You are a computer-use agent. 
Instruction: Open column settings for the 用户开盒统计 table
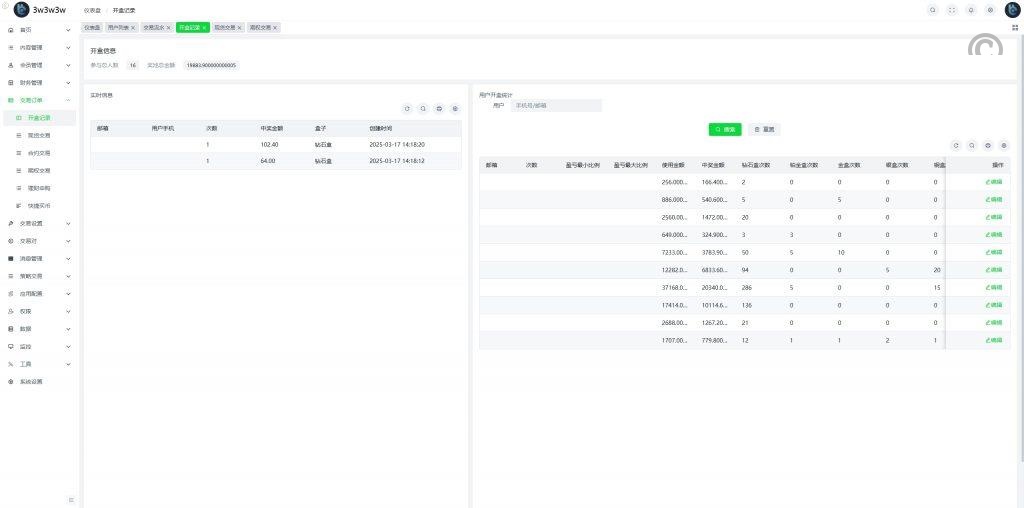click(x=1003, y=145)
